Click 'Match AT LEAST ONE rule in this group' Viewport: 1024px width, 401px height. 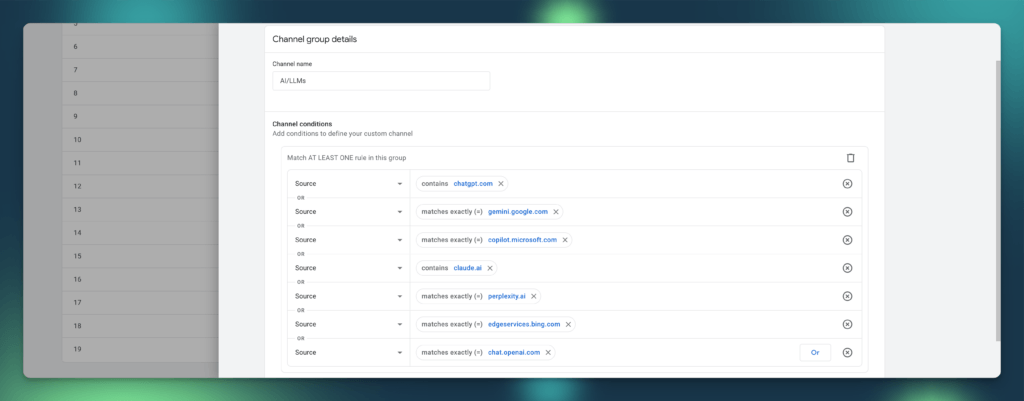[347, 158]
